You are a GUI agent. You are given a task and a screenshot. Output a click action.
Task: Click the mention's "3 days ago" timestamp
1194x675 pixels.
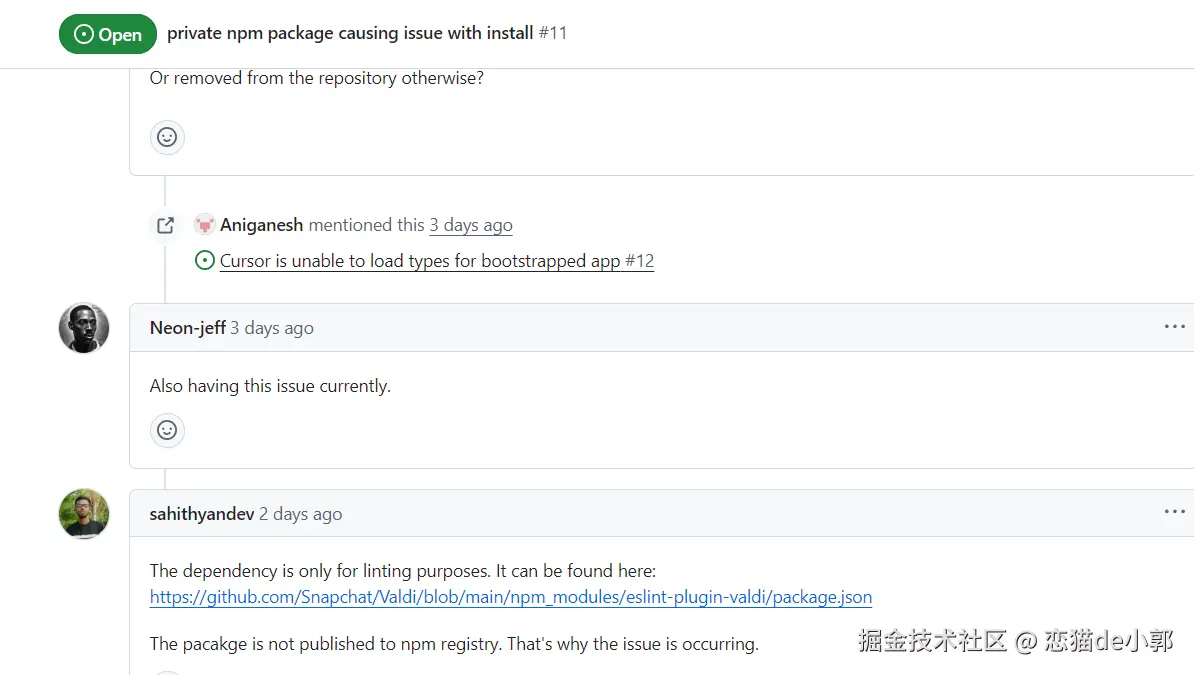coord(471,225)
